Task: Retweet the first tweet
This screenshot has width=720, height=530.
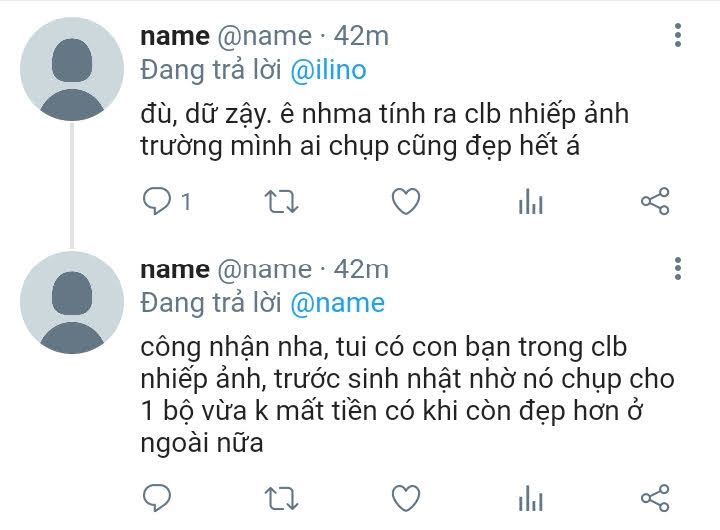Action: (281, 202)
